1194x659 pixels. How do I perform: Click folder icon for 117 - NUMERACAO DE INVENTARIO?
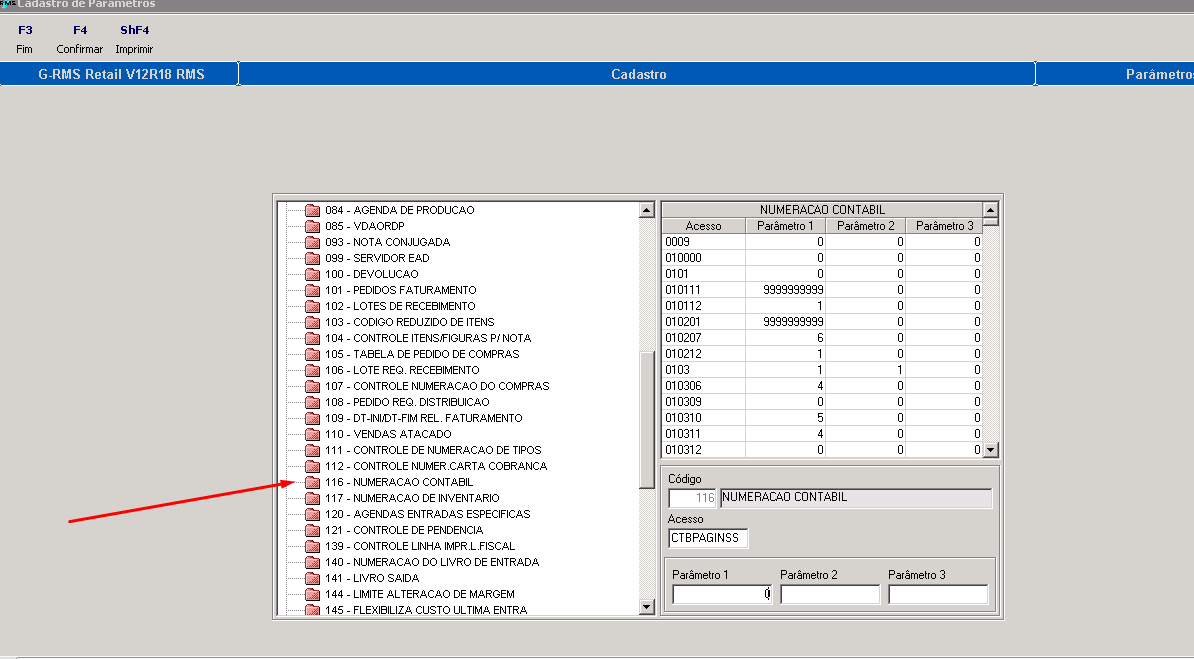[x=312, y=498]
